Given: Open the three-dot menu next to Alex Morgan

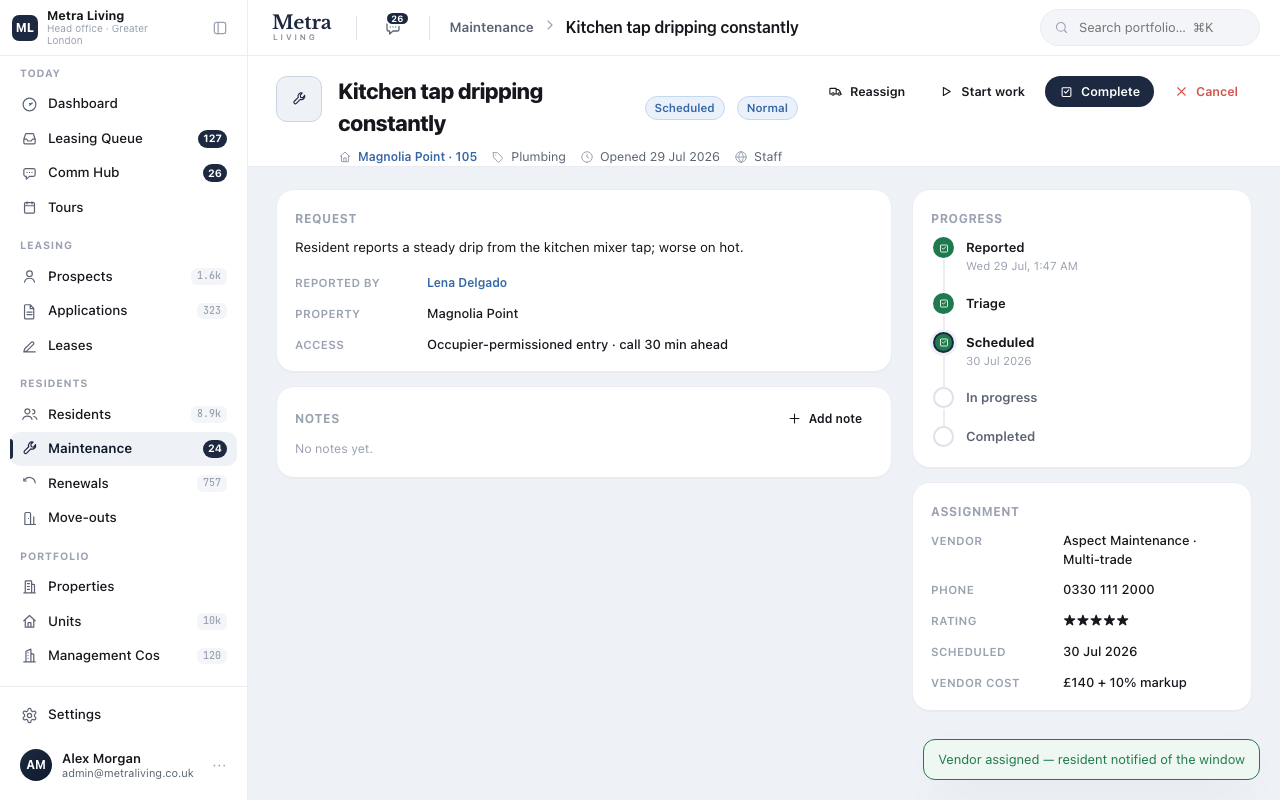Looking at the screenshot, I should click(219, 766).
